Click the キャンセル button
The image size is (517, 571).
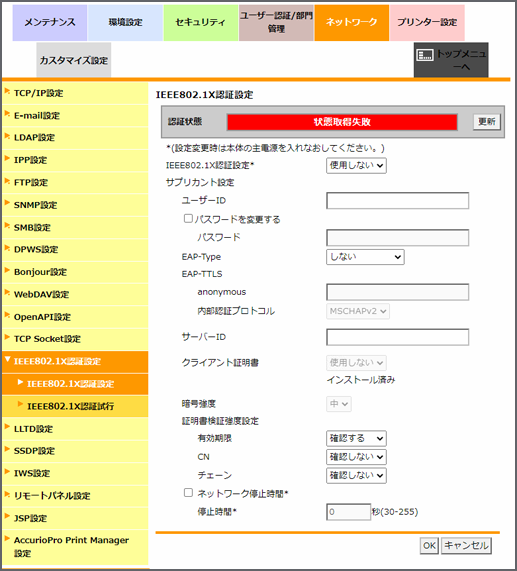point(466,546)
